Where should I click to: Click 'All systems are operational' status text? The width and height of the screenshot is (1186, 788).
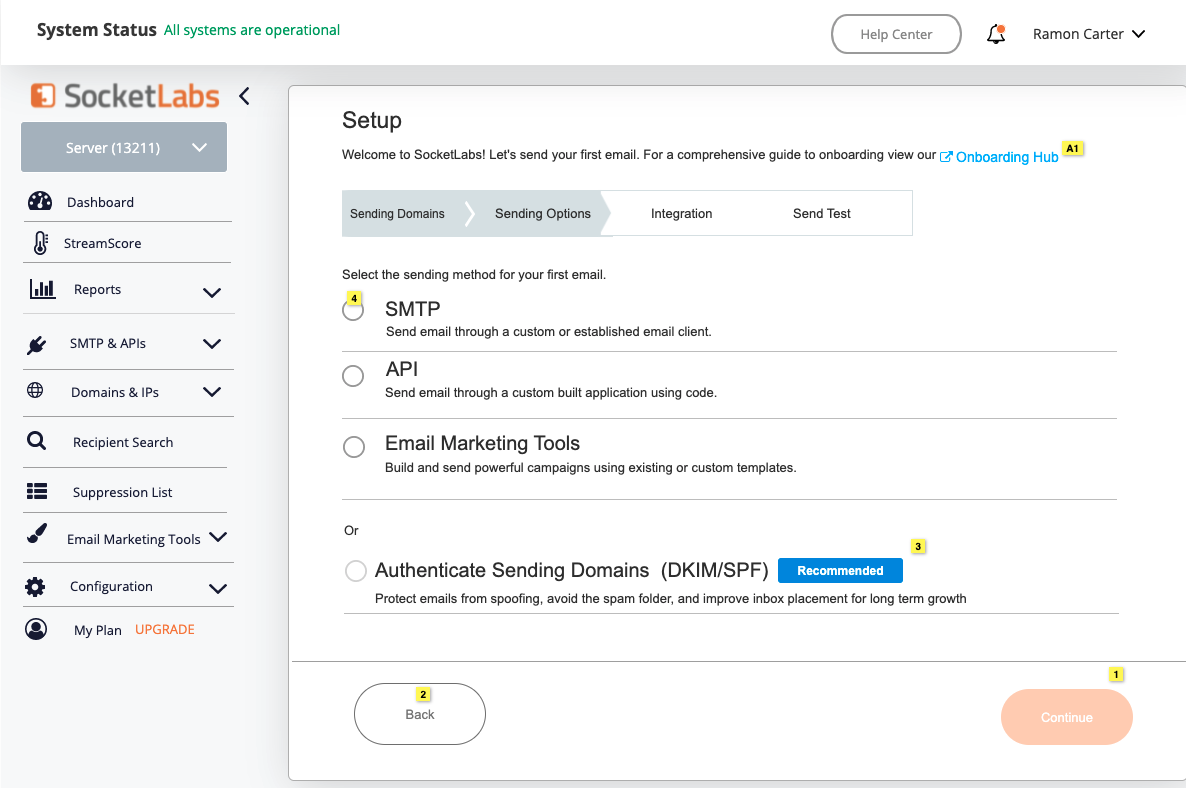pos(252,30)
